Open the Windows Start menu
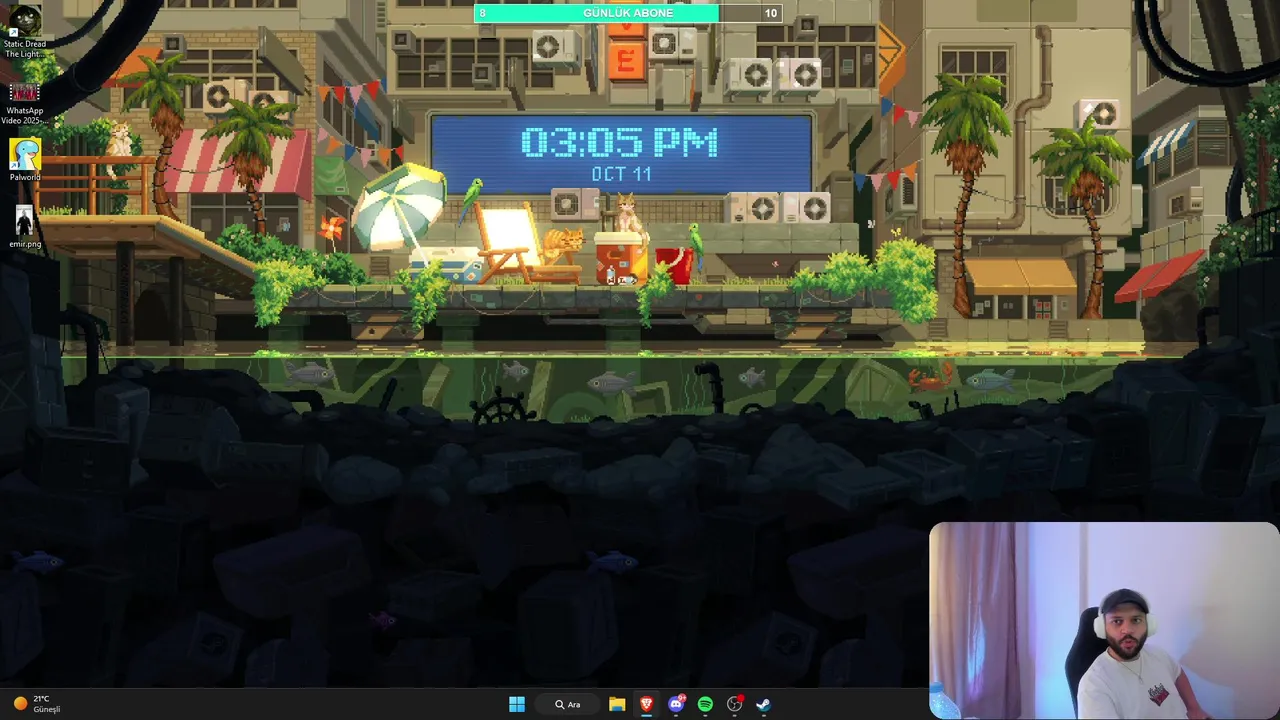1280x720 pixels. click(x=517, y=704)
